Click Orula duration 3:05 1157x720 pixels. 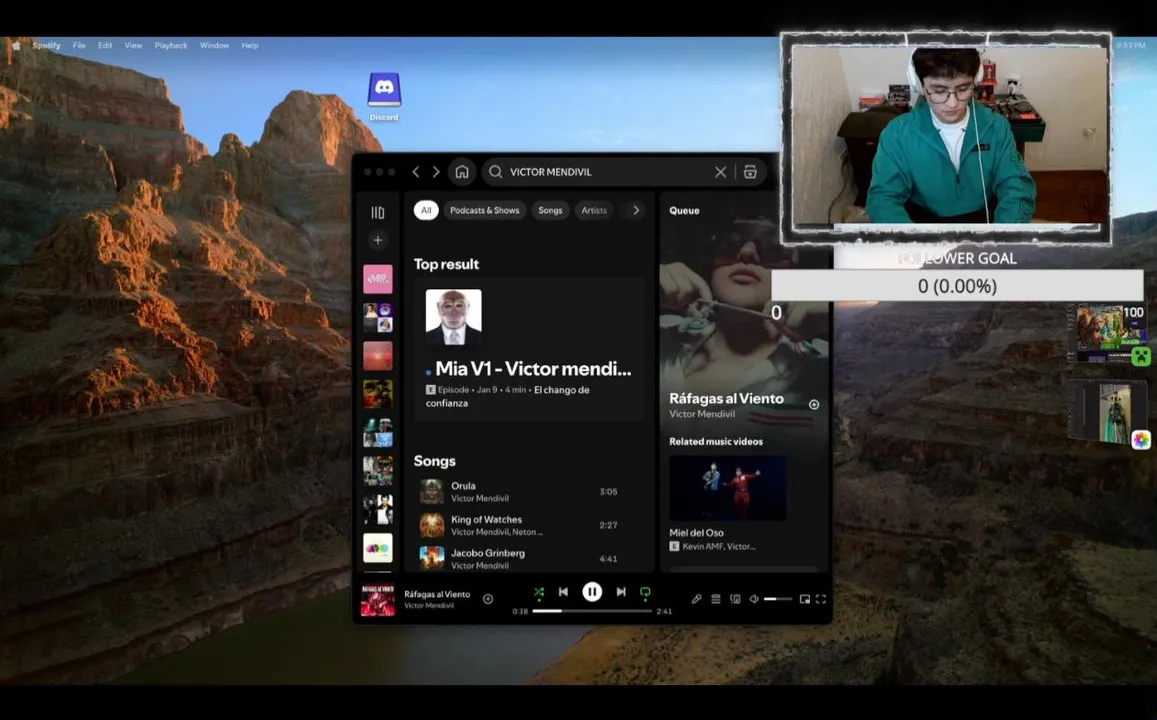[x=608, y=491]
